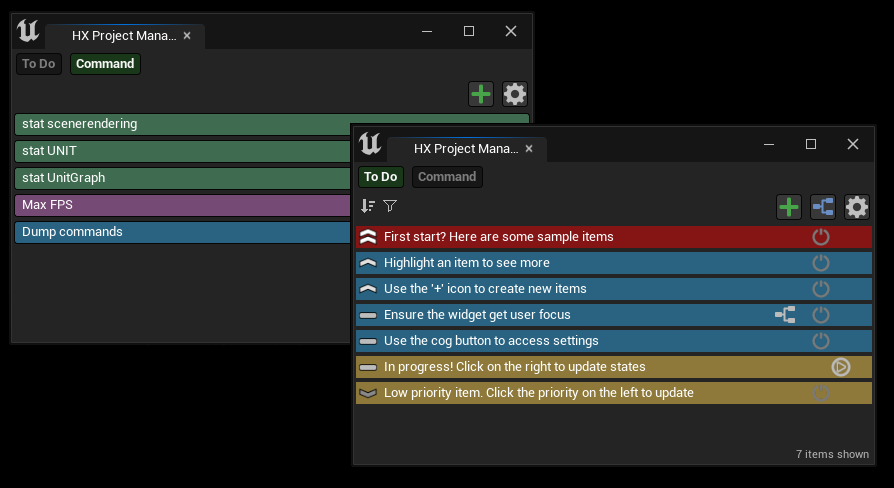The image size is (894, 488).
Task: Toggle state power icon on 'Low priority item' row
Action: tap(820, 393)
